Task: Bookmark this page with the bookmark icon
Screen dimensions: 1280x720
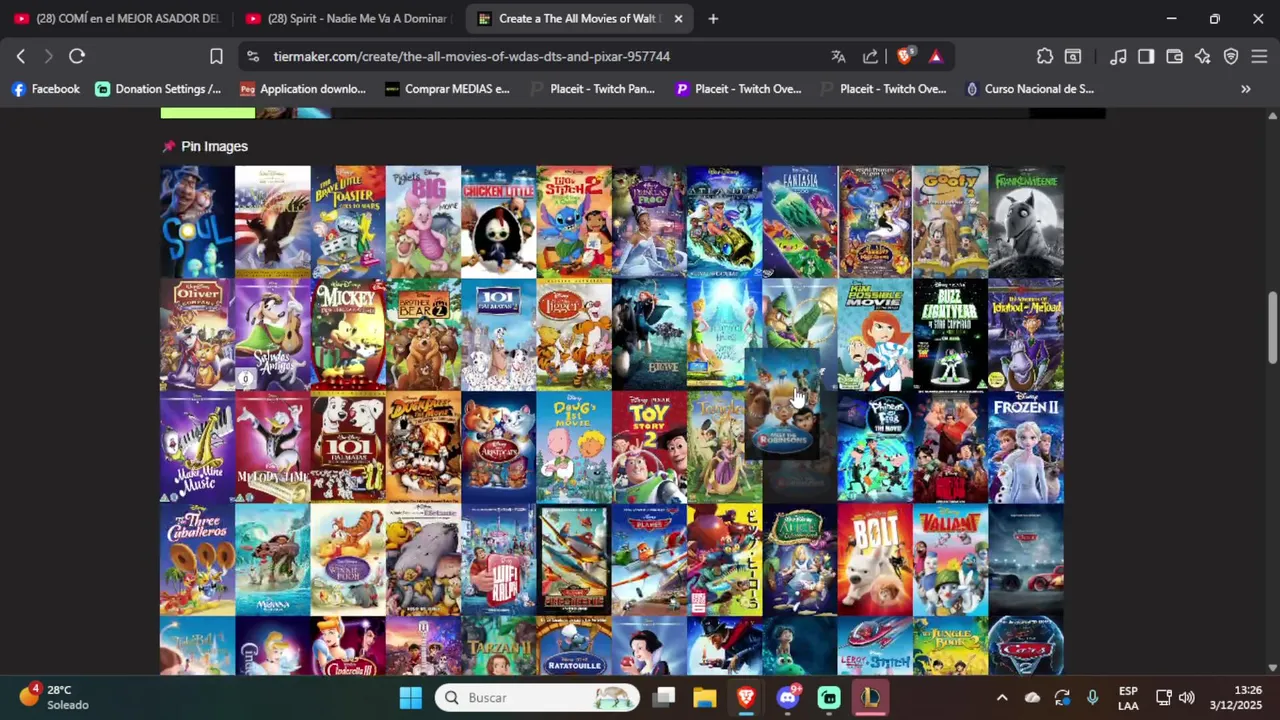Action: (x=216, y=57)
